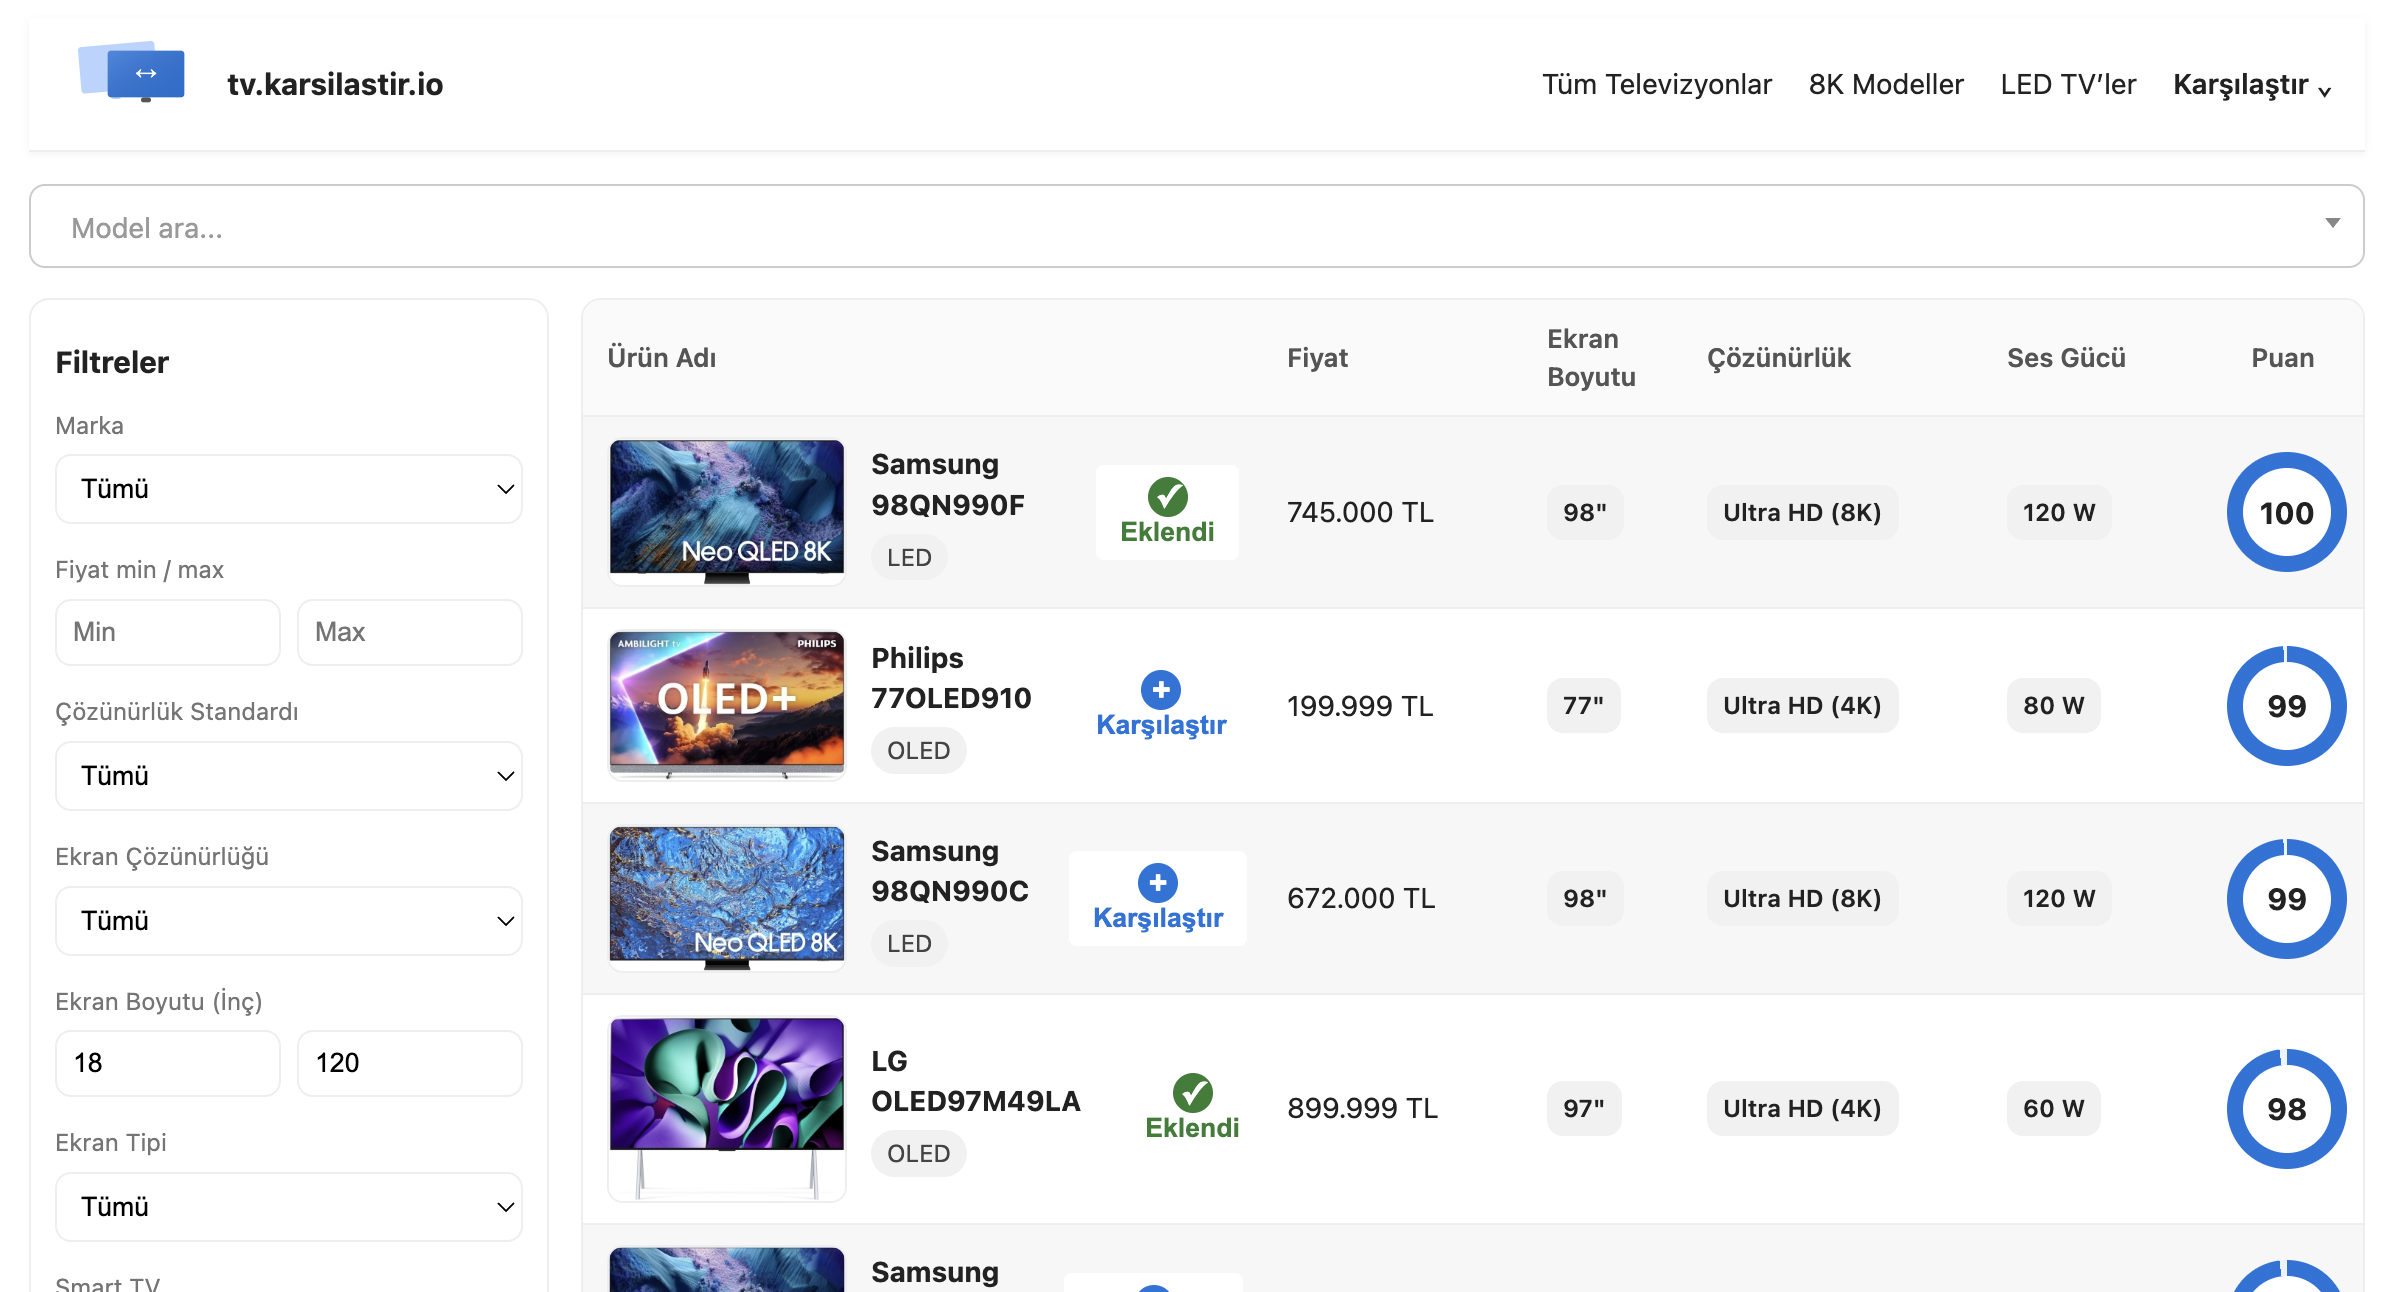This screenshot has height=1292, width=2408.
Task: Open the Karşılaştır menu in navigation
Action: click(x=2250, y=85)
